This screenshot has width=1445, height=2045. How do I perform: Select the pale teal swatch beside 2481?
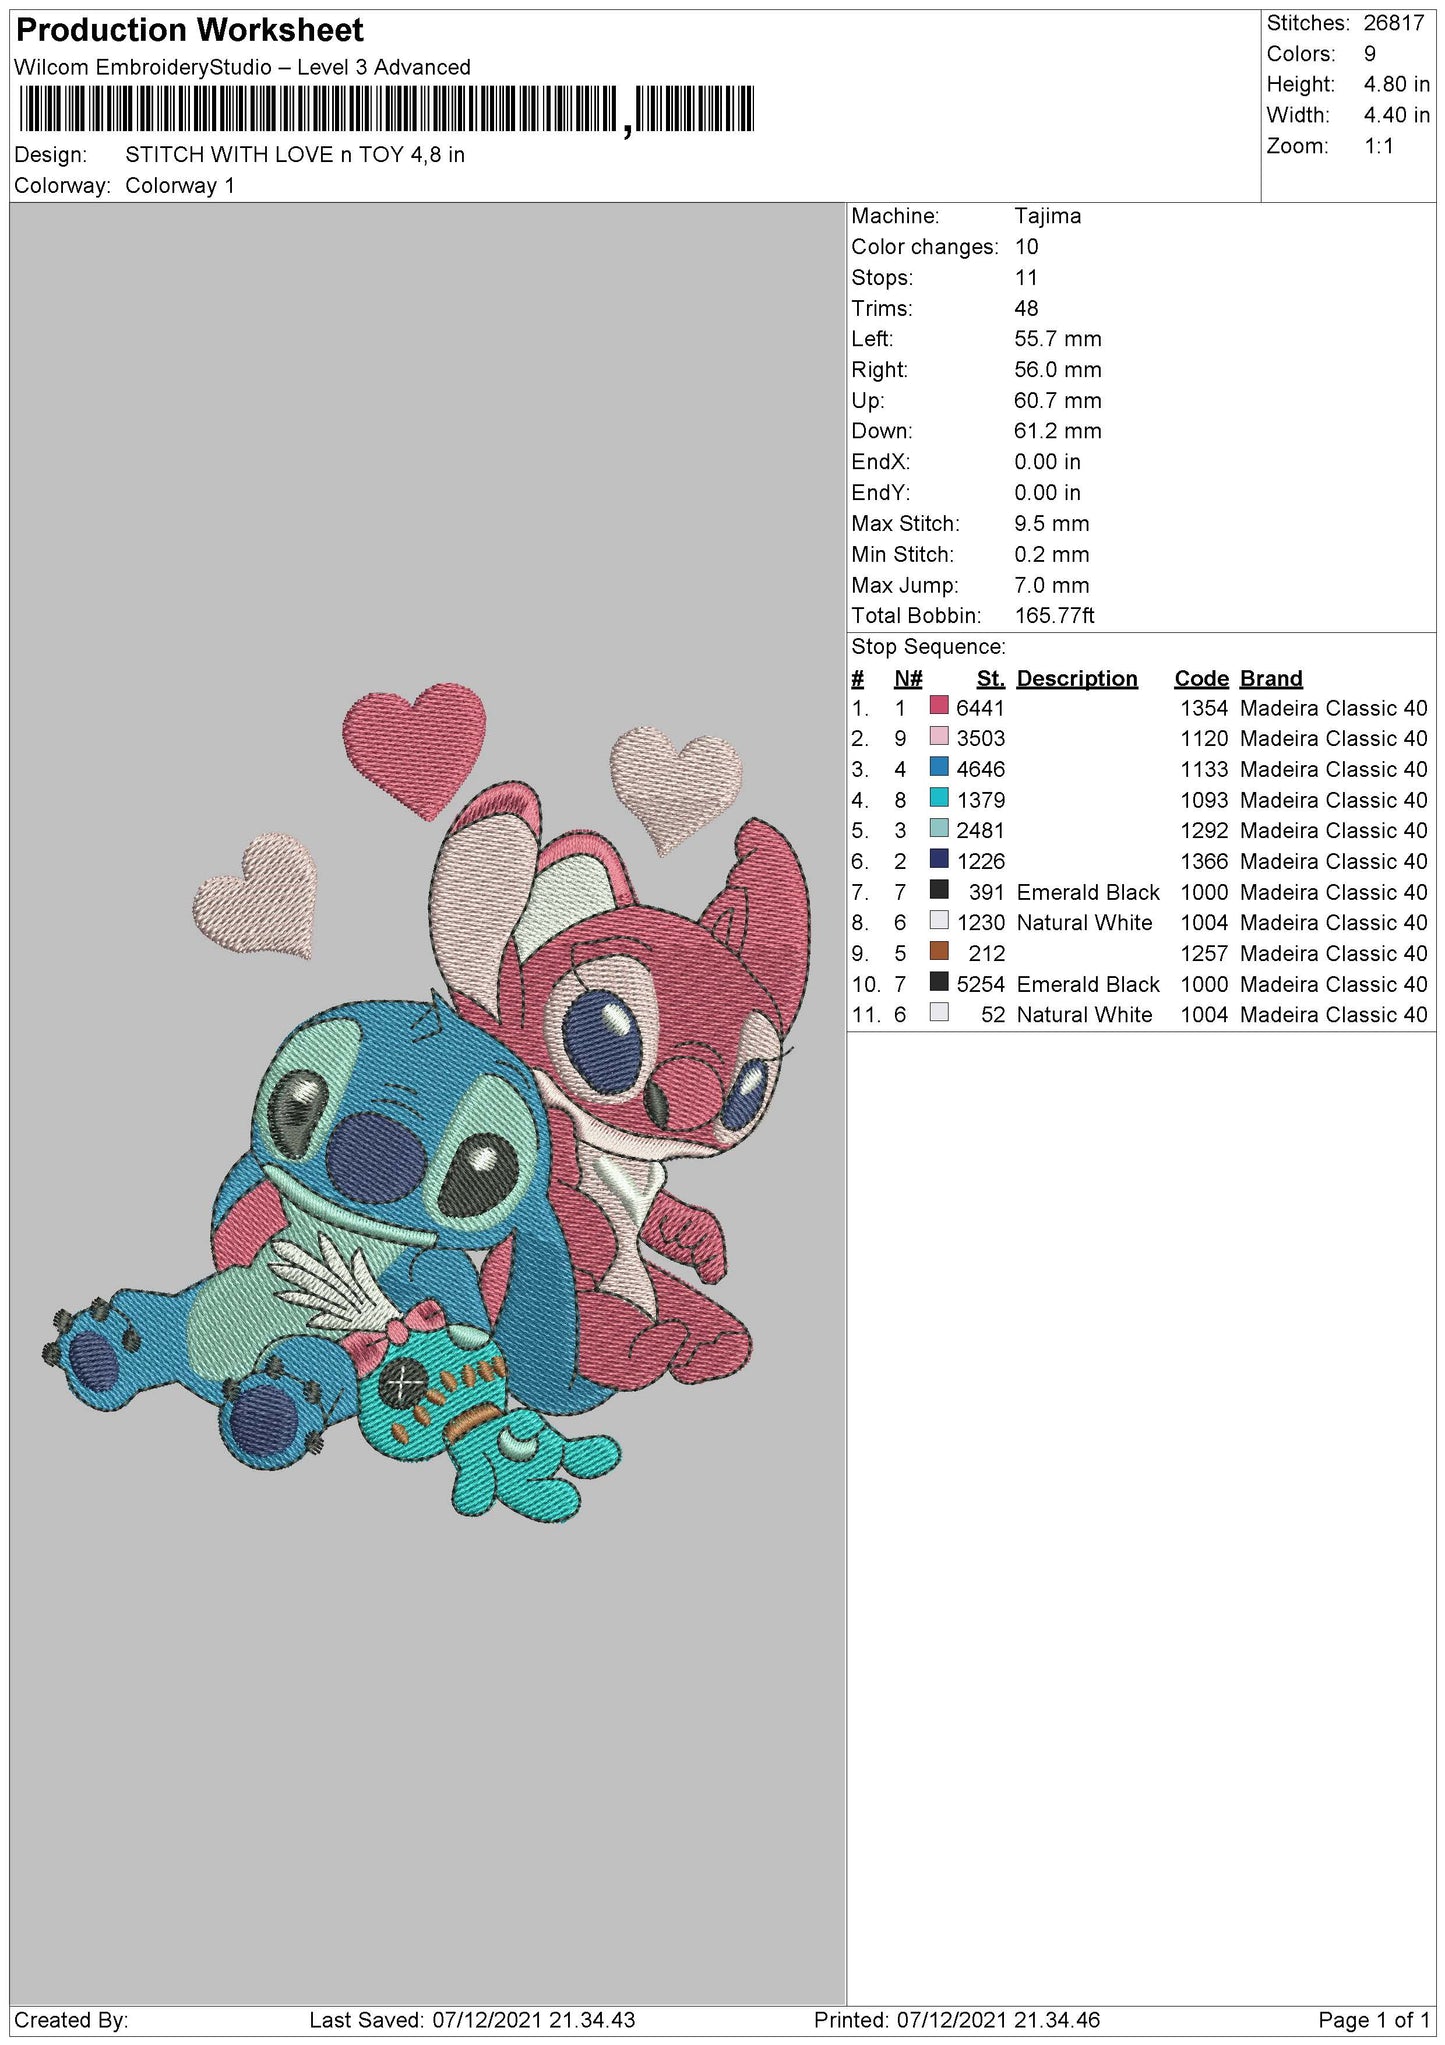coord(938,830)
